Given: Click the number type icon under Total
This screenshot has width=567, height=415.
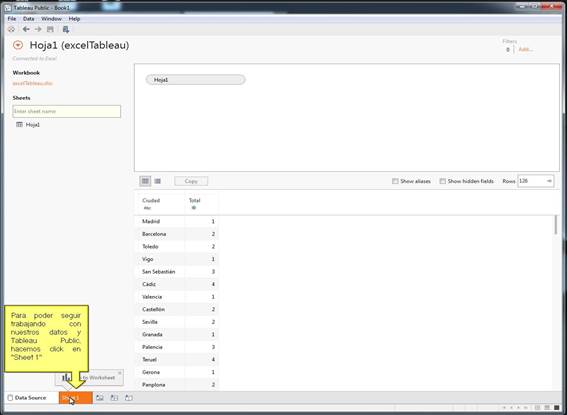Looking at the screenshot, I should point(194,208).
